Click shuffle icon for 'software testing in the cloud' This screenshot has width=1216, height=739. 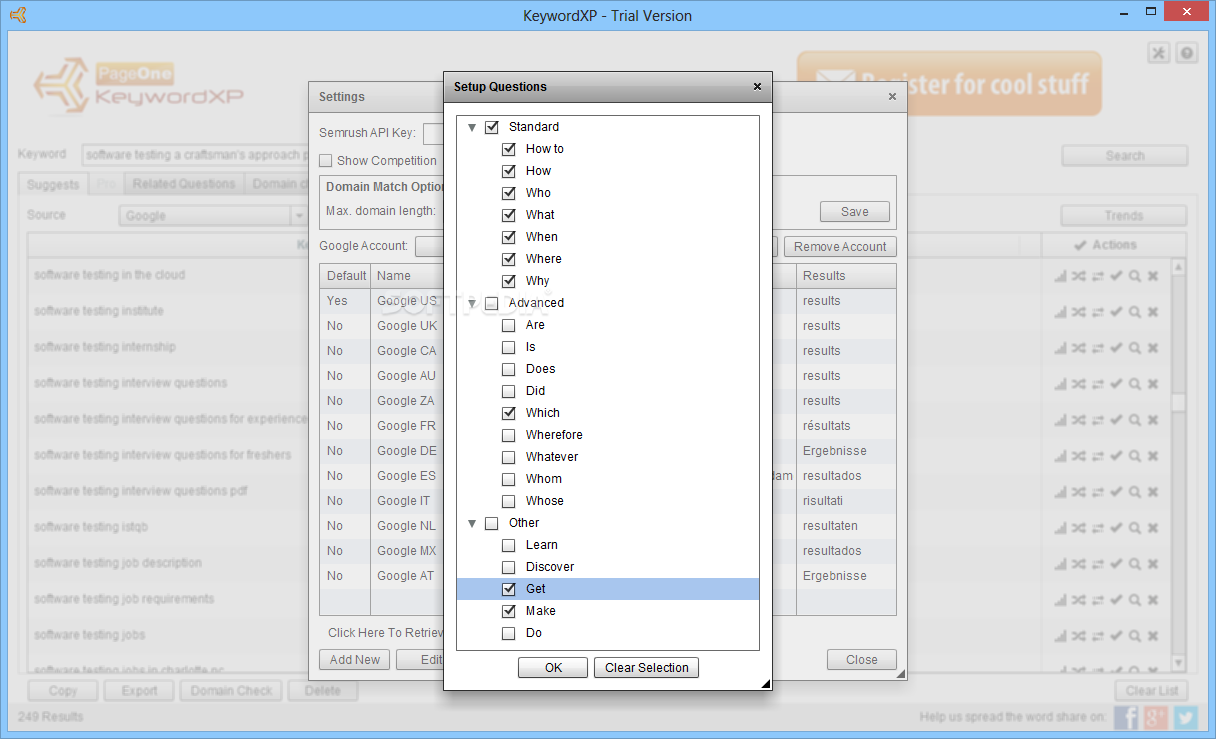[x=1079, y=276]
